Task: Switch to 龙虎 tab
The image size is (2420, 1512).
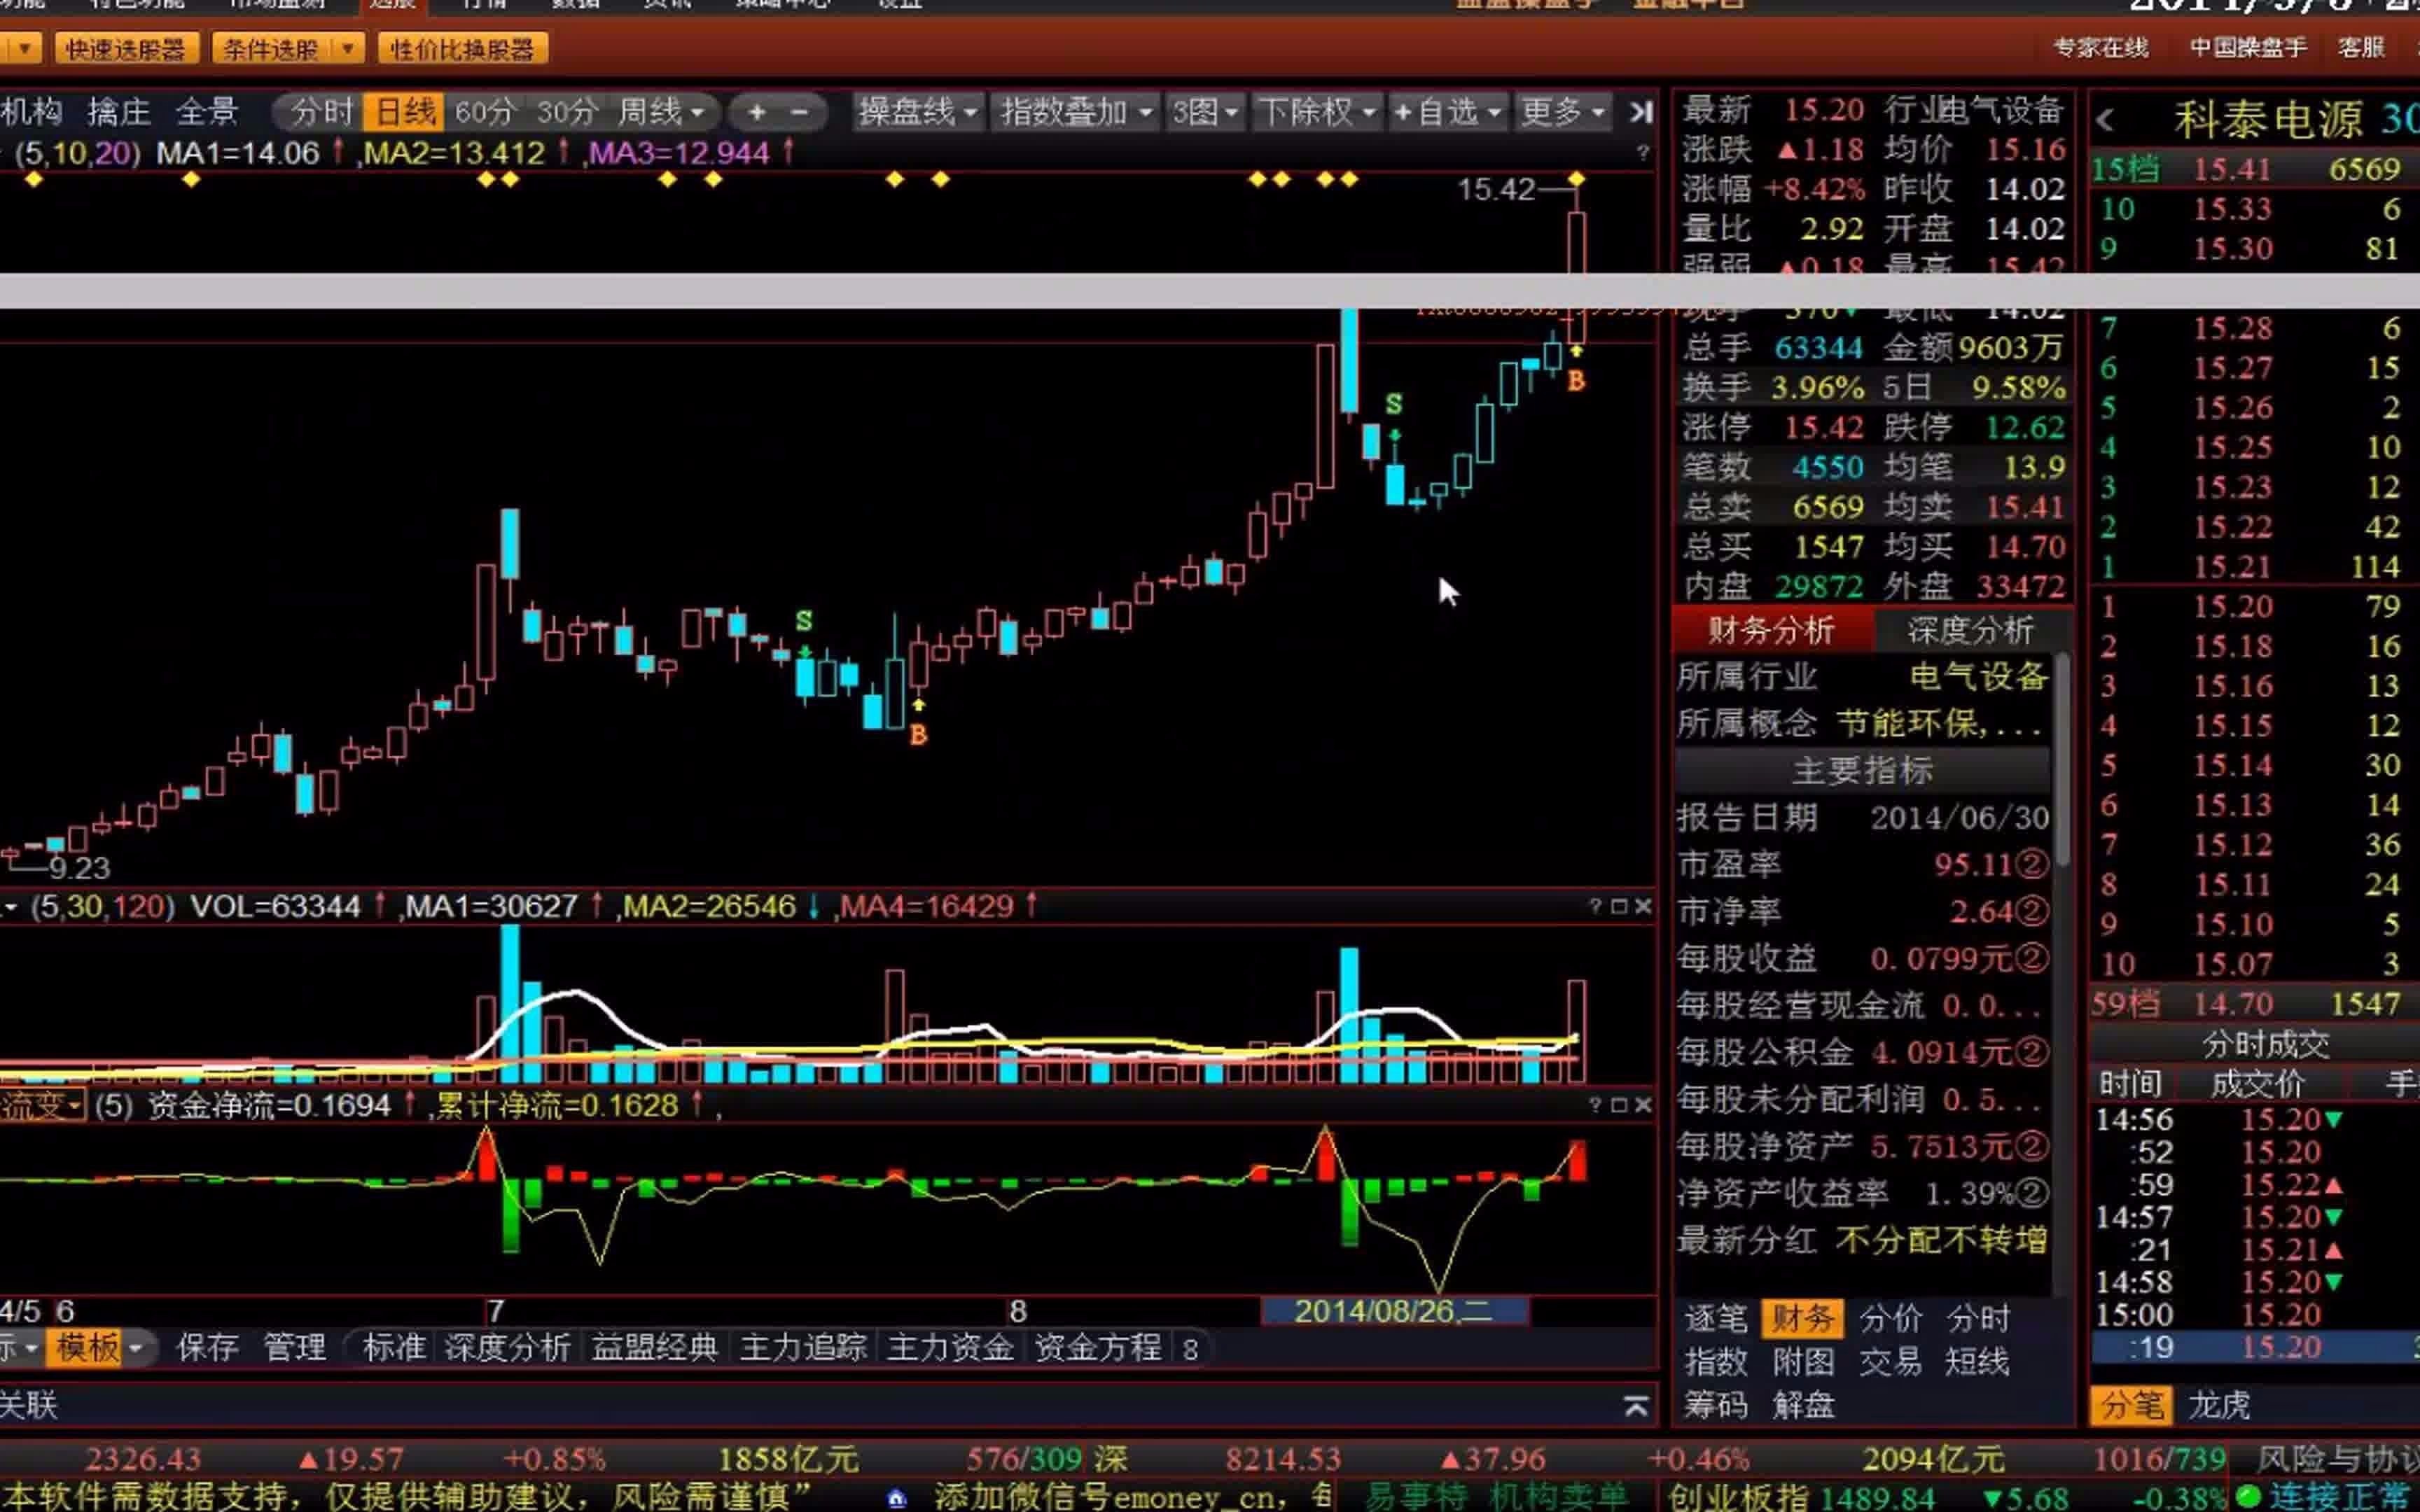Action: 2219,1405
